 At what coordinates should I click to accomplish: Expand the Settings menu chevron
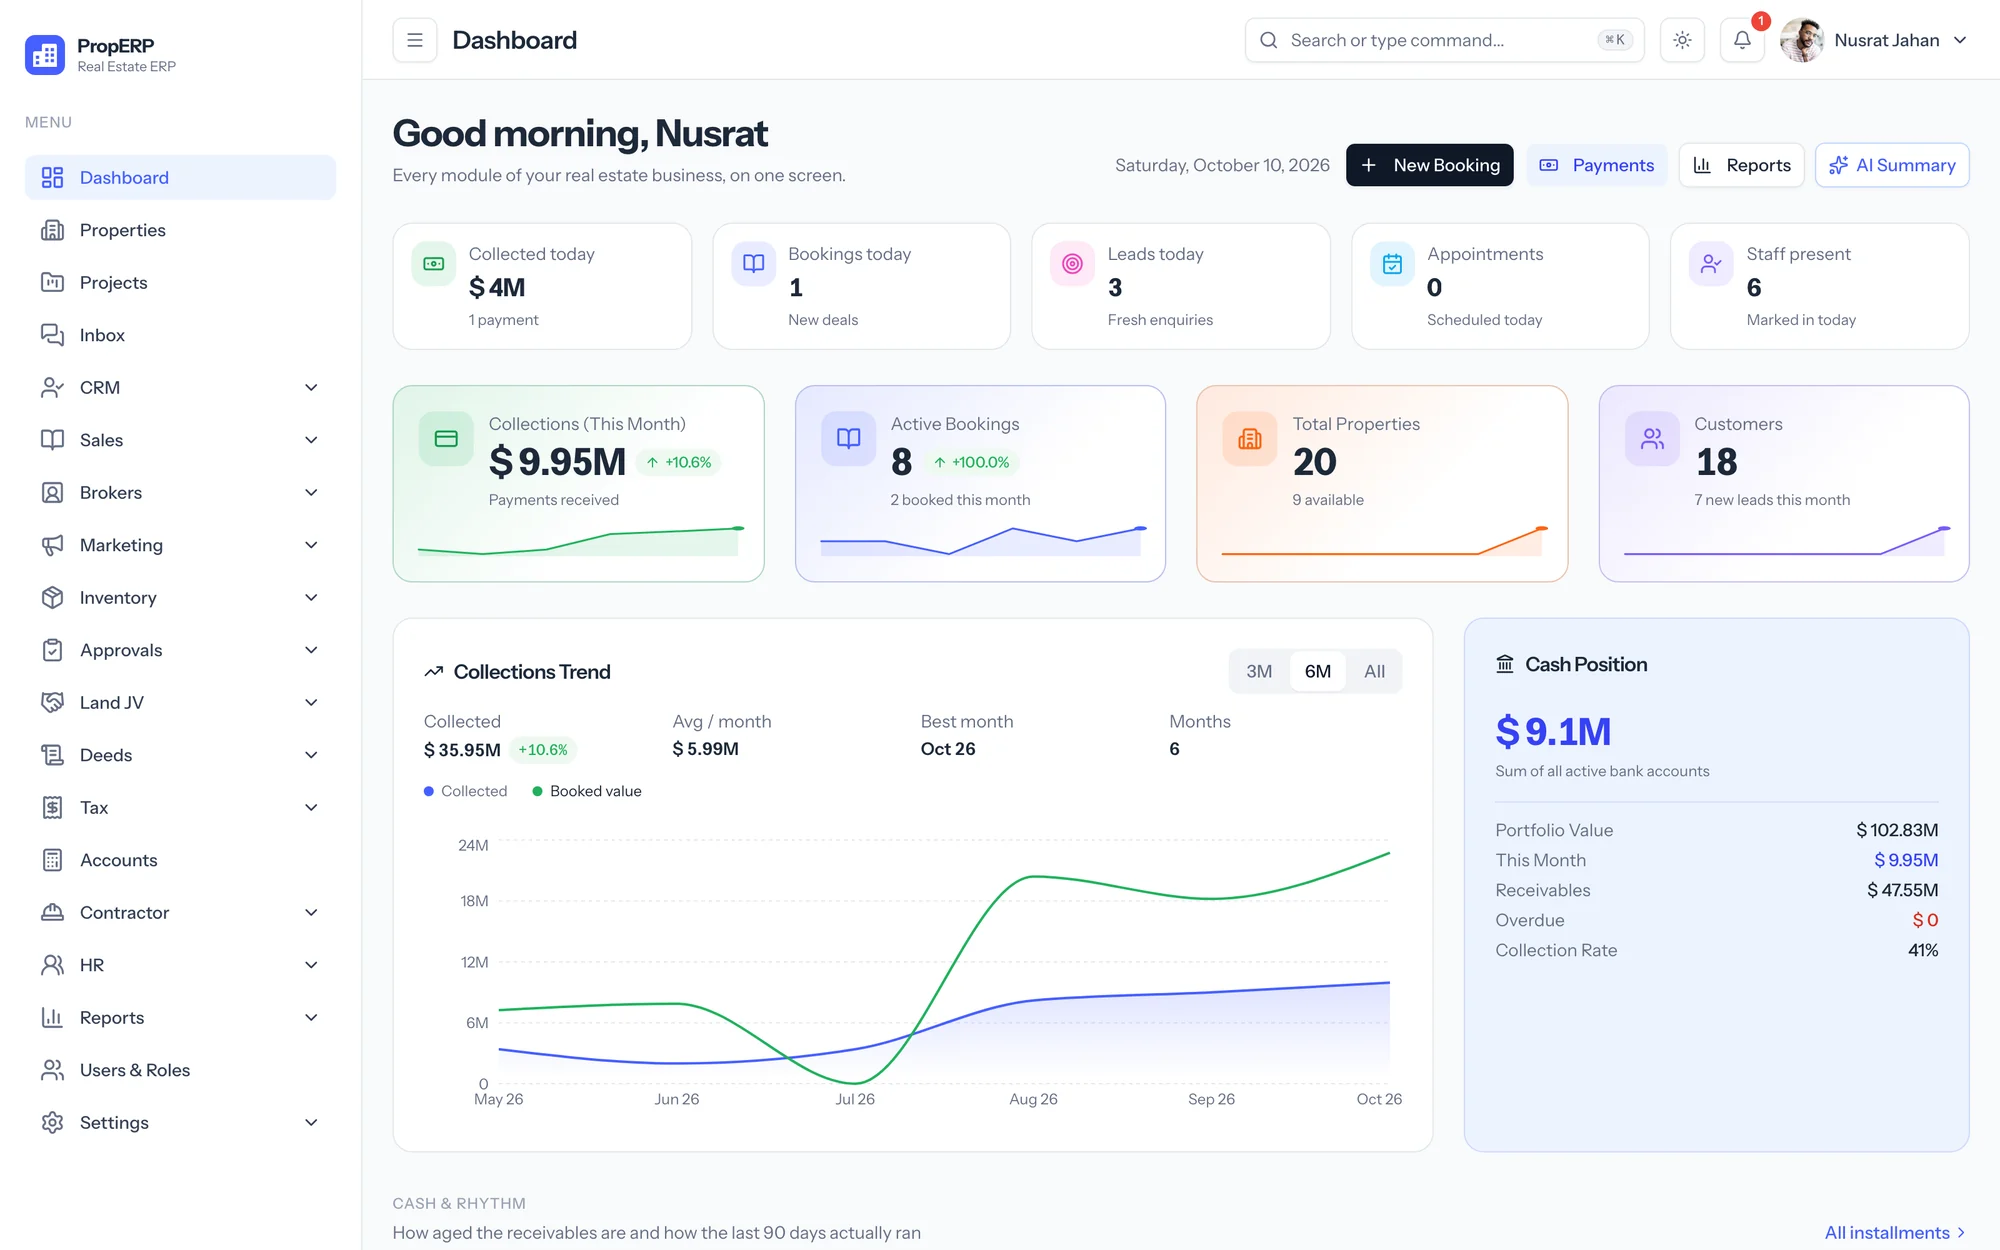311,1122
